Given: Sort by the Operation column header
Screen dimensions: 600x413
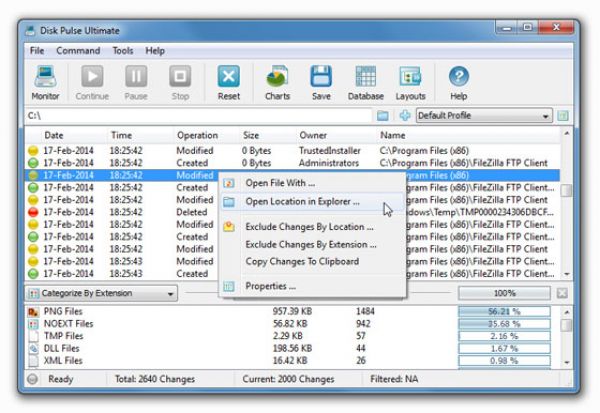Looking at the screenshot, I should (197, 135).
